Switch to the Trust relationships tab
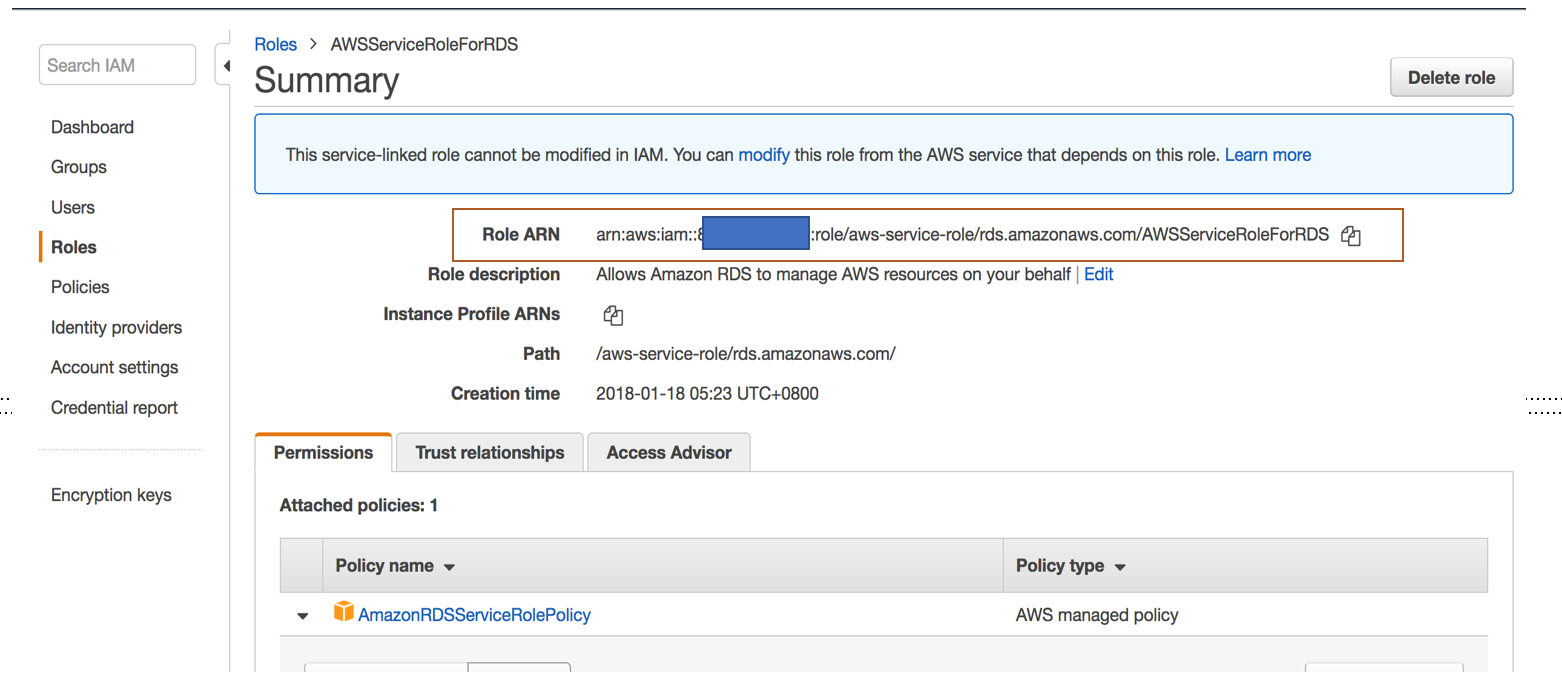This screenshot has width=1562, height=682. pyautogui.click(x=490, y=452)
